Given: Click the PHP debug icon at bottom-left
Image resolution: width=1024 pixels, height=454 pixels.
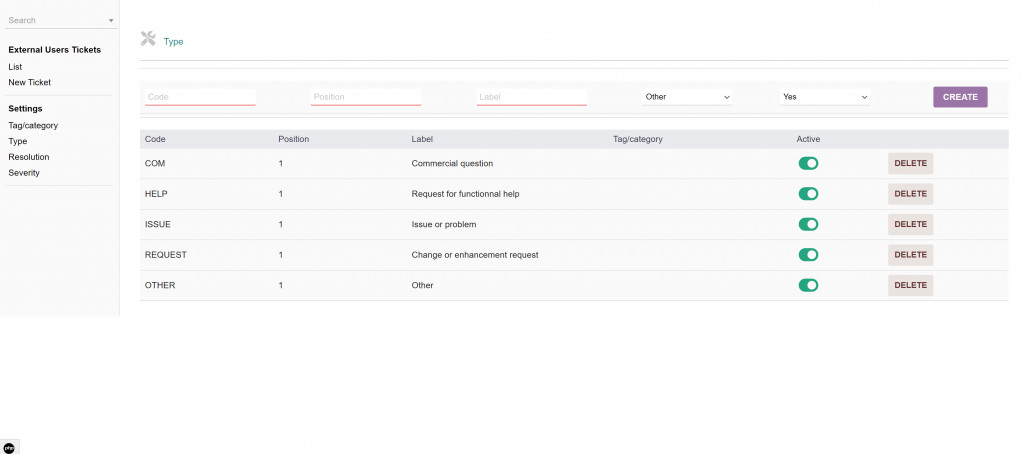Looking at the screenshot, I should pos(9,448).
